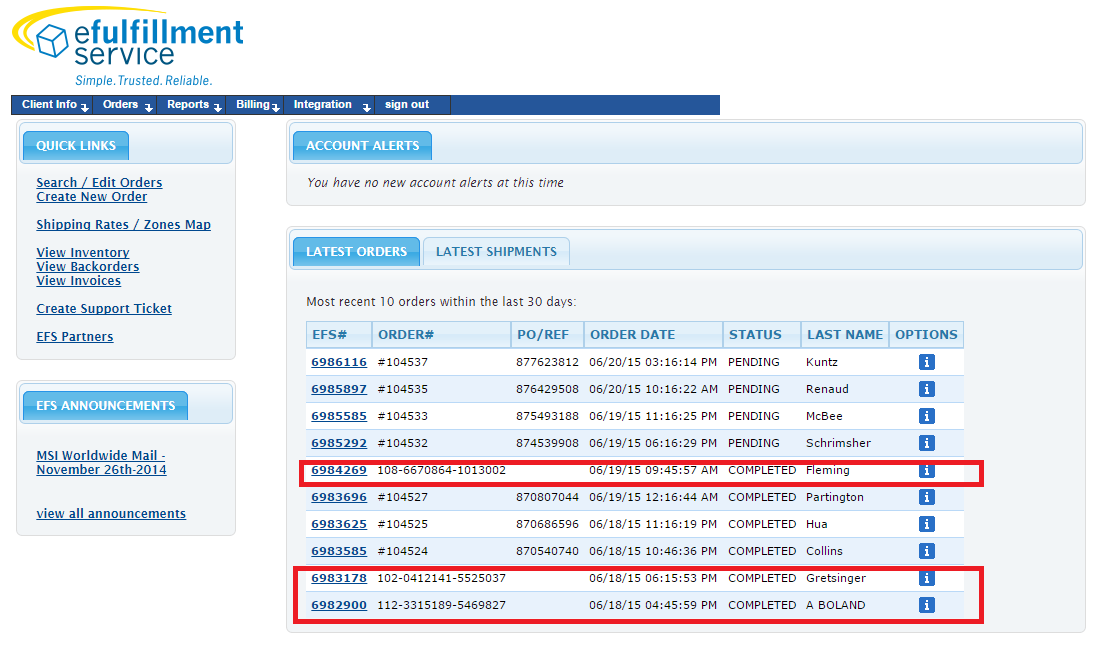Viewport: 1097px width, 649px height.
Task: Click the LAST NAME column header
Action: pos(844,335)
